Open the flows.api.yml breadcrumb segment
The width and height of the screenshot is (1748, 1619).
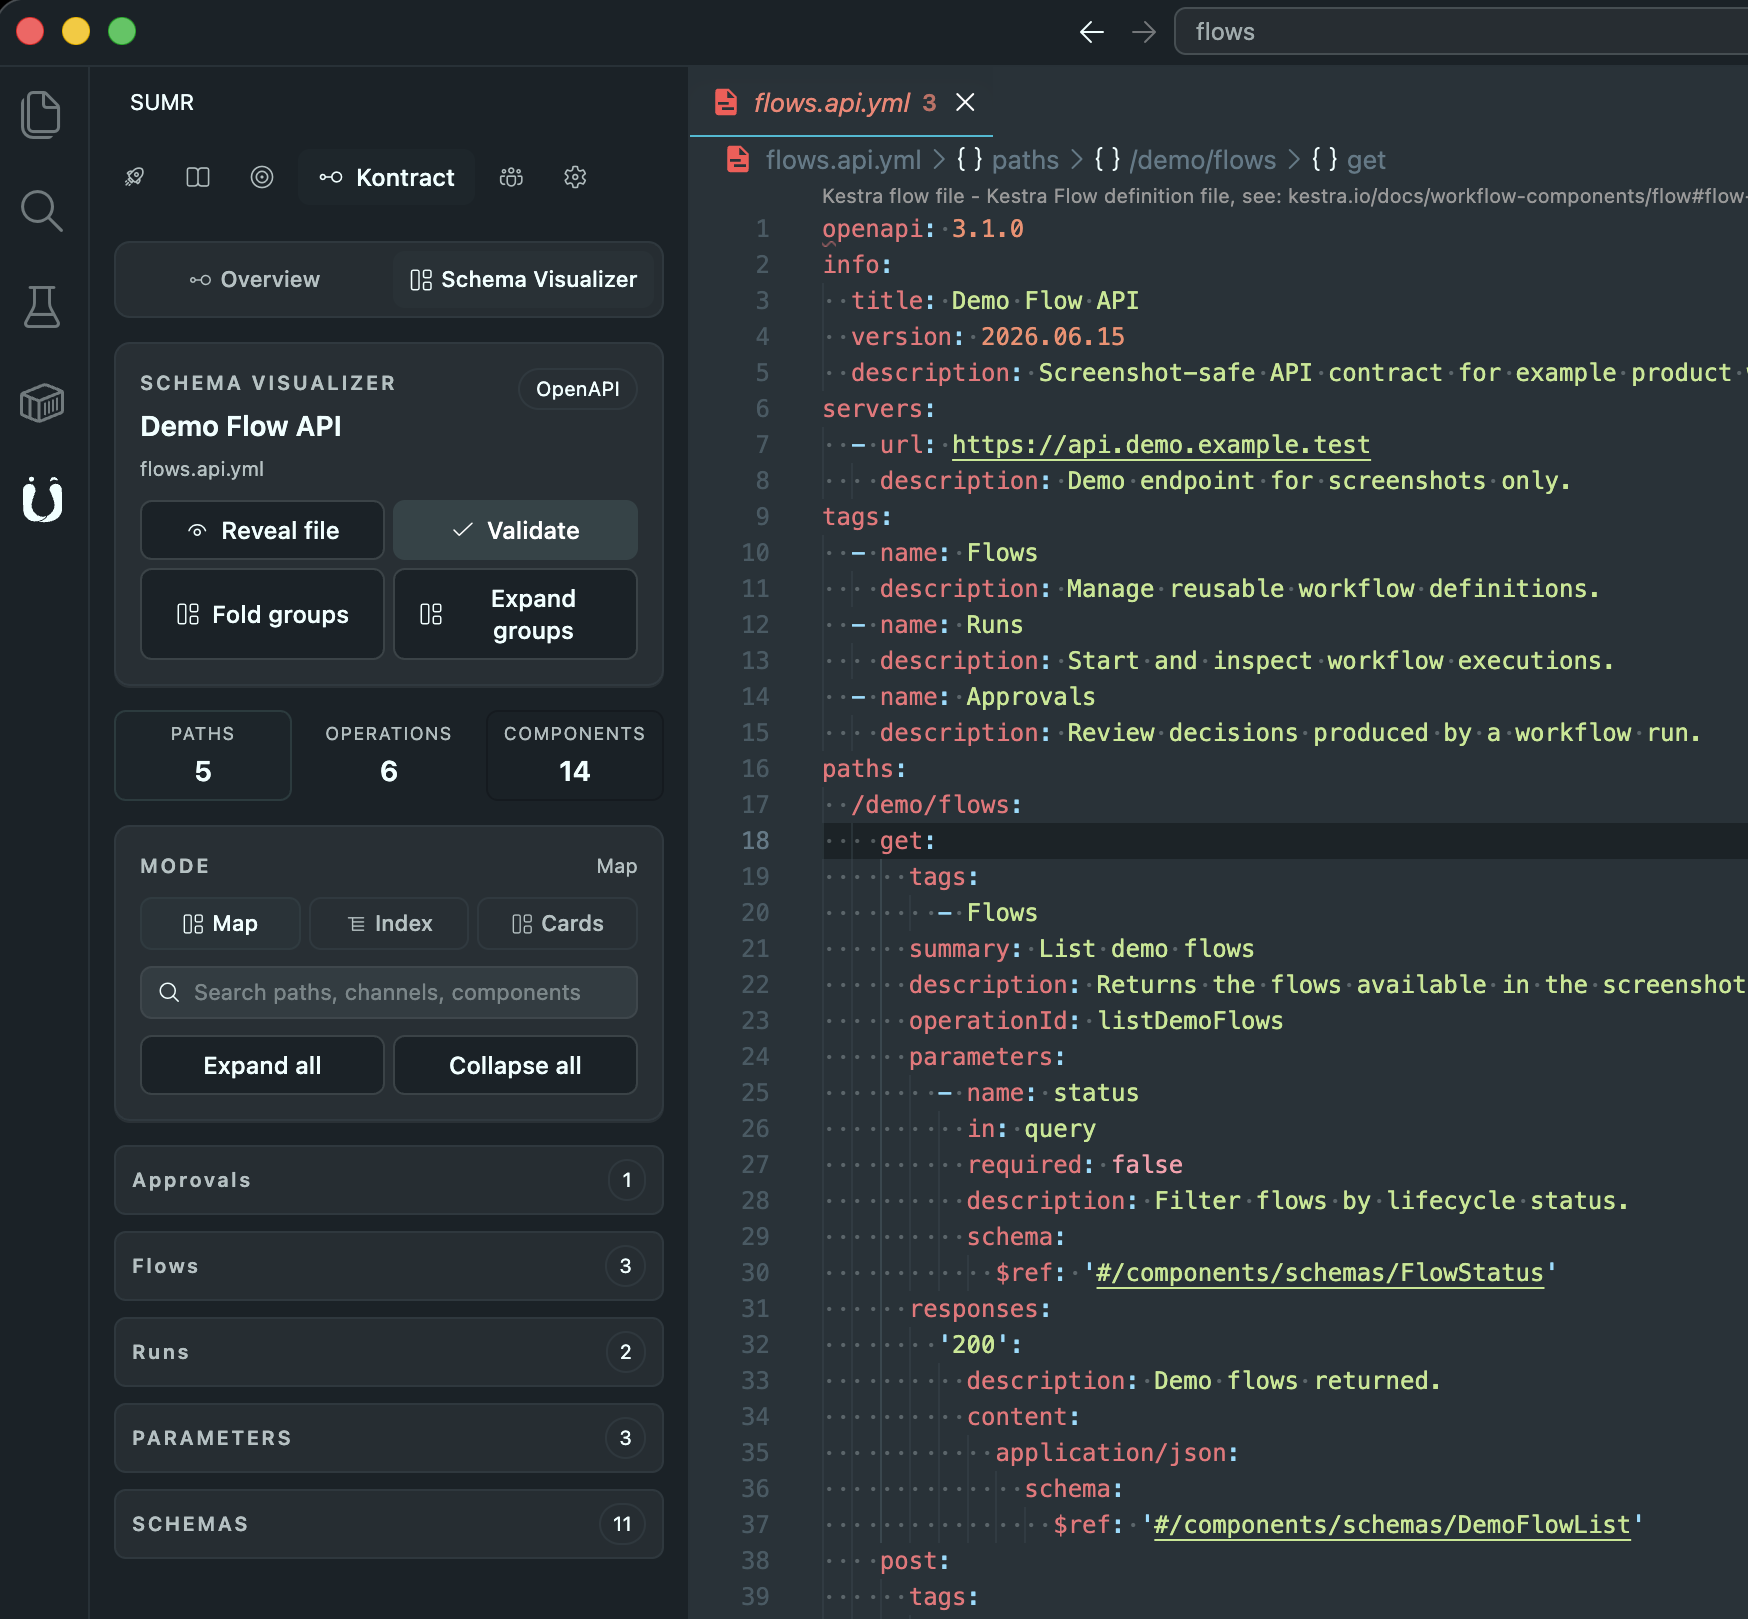(x=843, y=159)
